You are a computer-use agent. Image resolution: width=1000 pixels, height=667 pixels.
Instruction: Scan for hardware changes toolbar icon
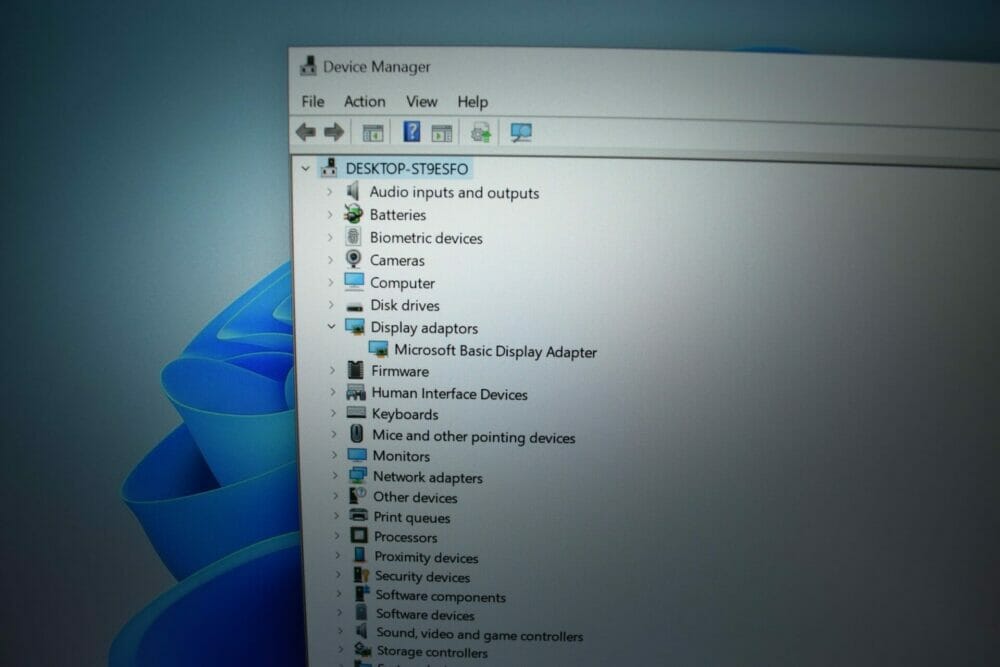click(521, 133)
